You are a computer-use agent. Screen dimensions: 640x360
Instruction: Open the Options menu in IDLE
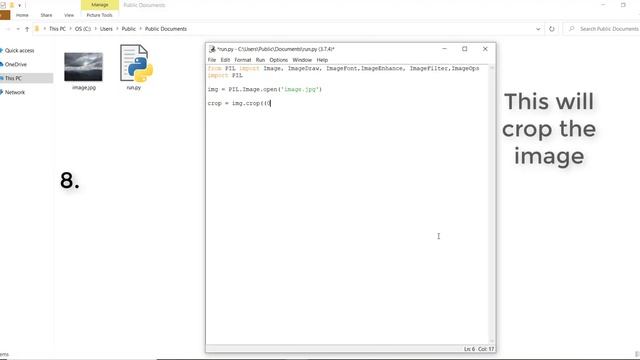[x=278, y=60]
